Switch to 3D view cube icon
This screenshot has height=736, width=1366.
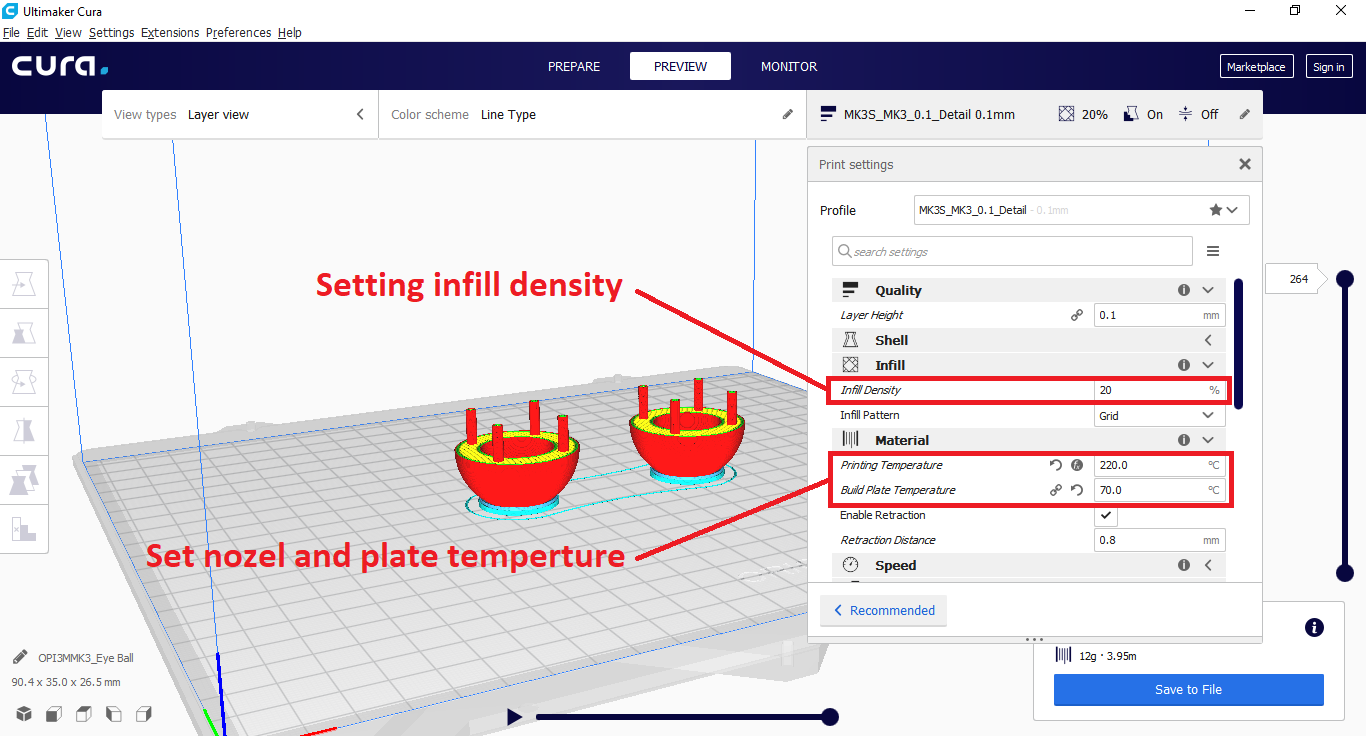[x=23, y=714]
